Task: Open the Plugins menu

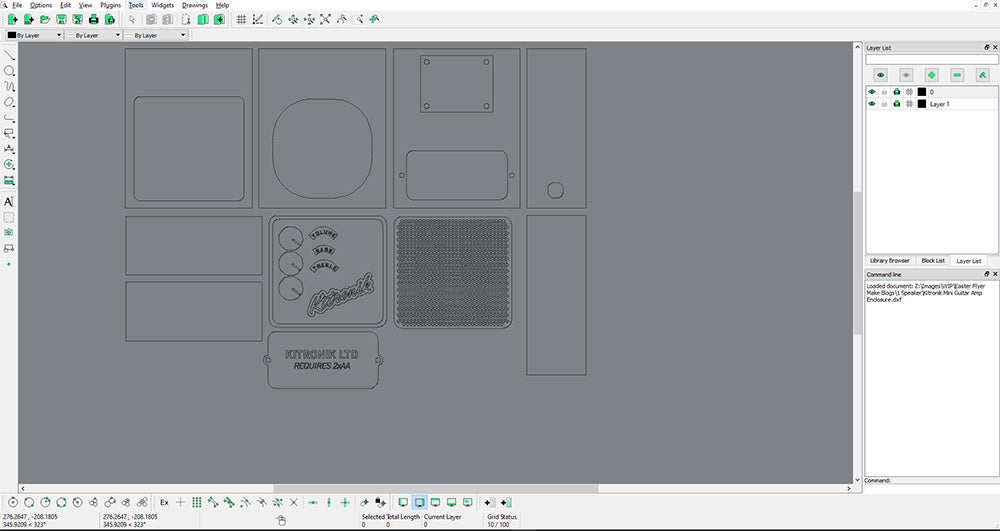Action: 110,5
